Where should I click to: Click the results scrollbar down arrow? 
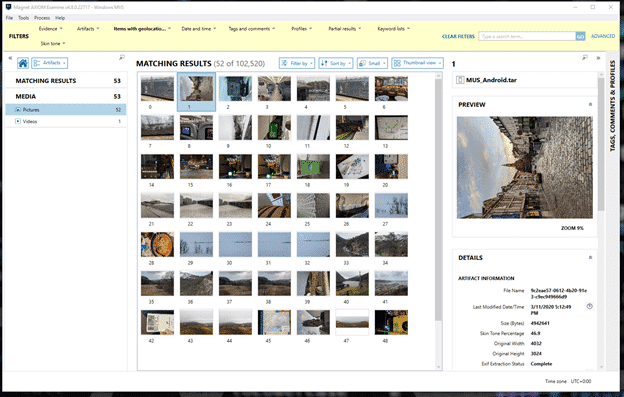[x=439, y=367]
